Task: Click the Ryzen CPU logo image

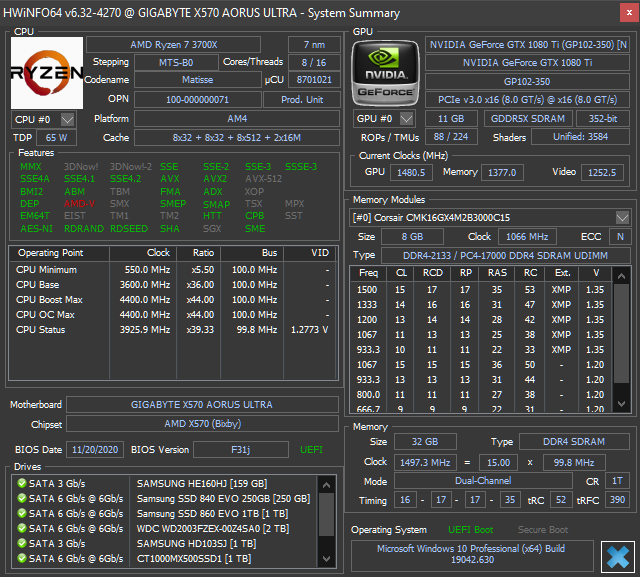Action: 47,73
